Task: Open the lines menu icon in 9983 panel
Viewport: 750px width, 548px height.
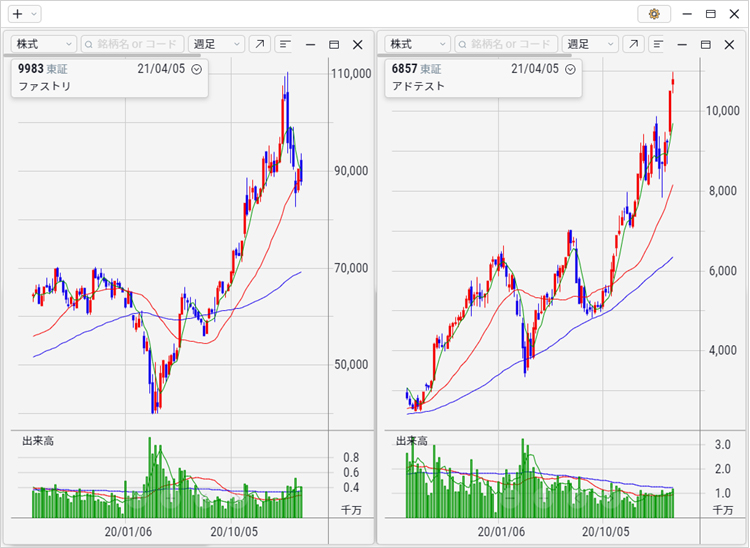Action: coord(285,44)
